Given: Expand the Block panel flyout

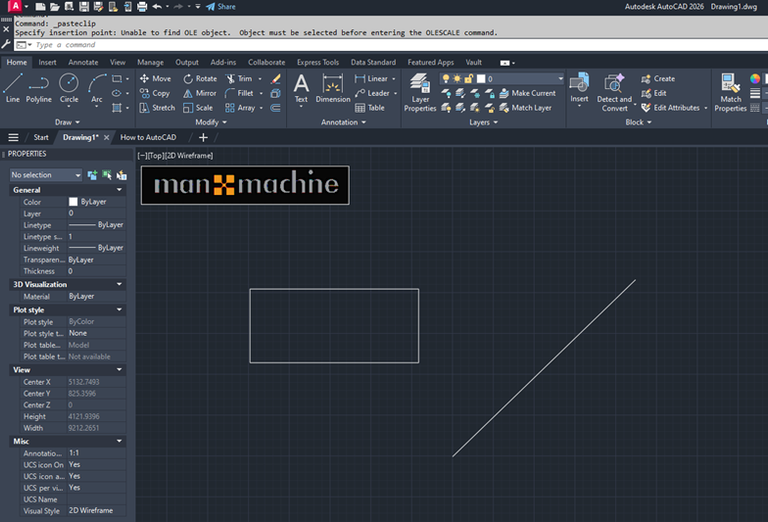Looking at the screenshot, I should (x=638, y=122).
